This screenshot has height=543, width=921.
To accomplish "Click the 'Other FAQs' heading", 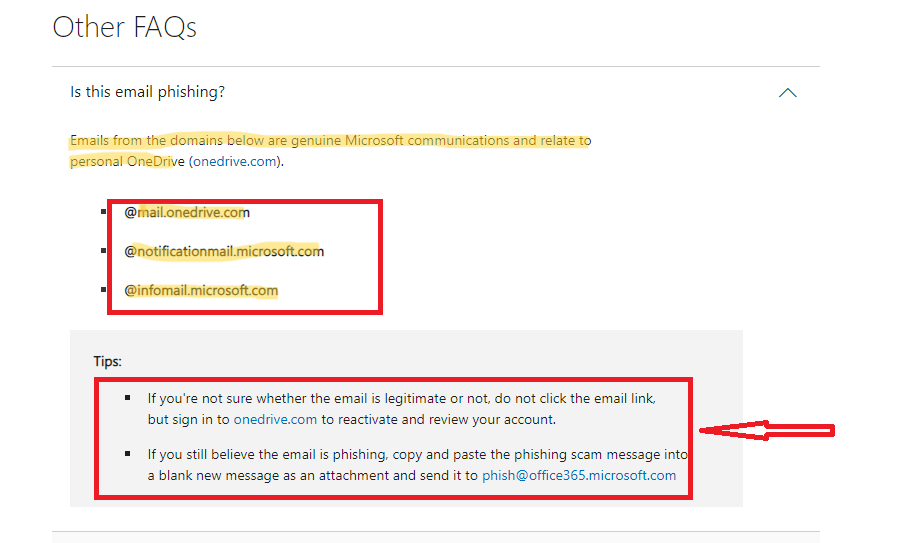I will [125, 27].
